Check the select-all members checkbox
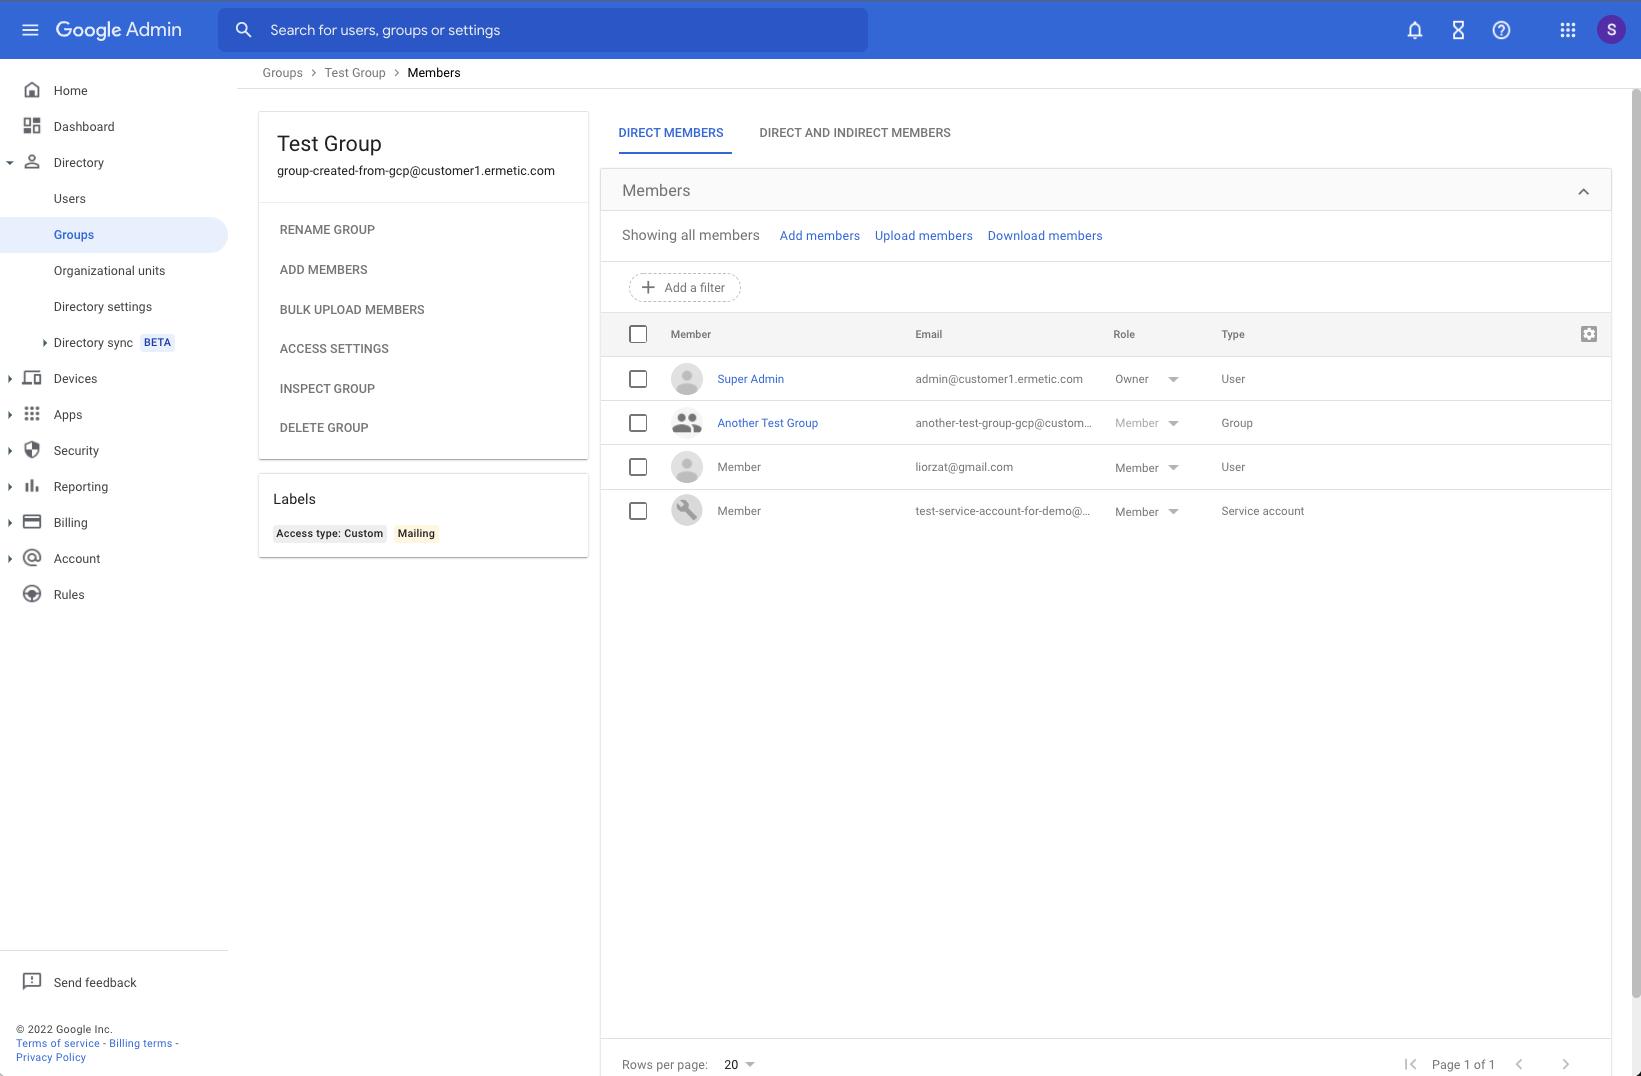This screenshot has height=1076, width=1641. point(638,333)
